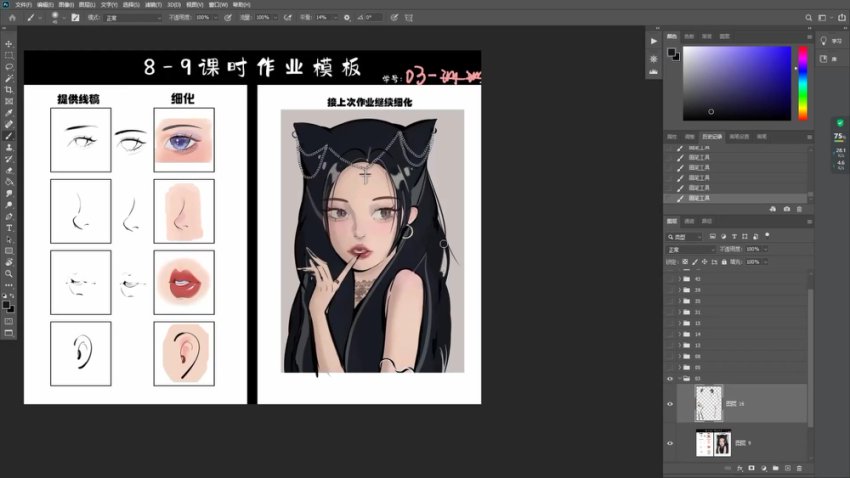Screen dimensions: 850x478
Task: Select the Zoom magnifier tool
Action: [9, 273]
